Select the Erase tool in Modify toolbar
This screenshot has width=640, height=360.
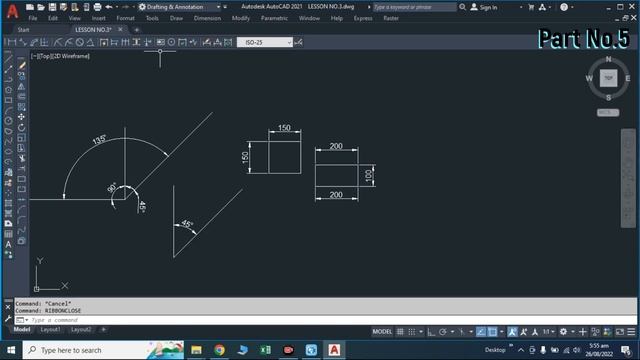point(22,65)
